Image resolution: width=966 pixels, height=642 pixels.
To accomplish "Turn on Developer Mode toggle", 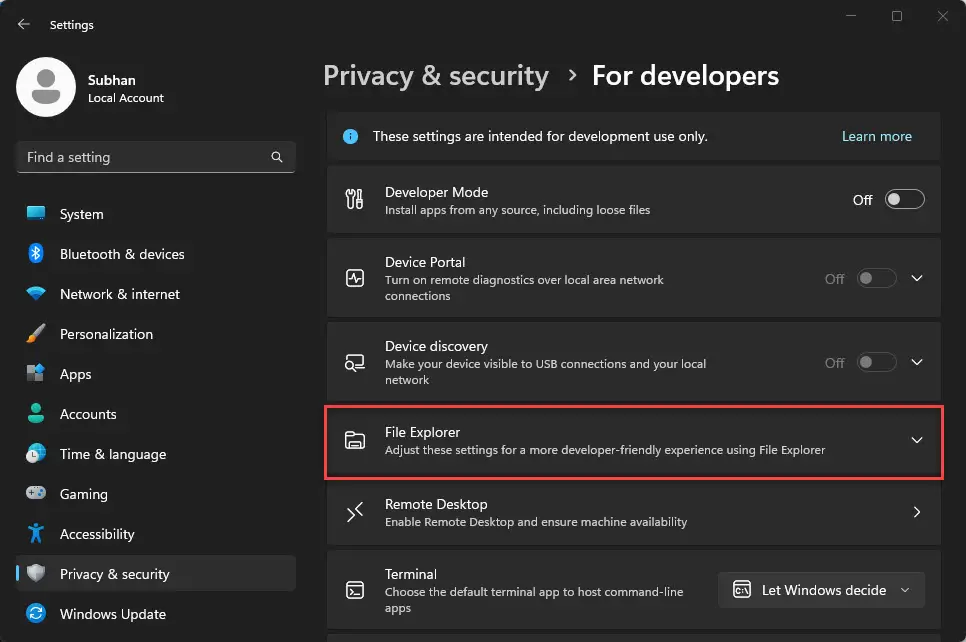I will point(904,199).
